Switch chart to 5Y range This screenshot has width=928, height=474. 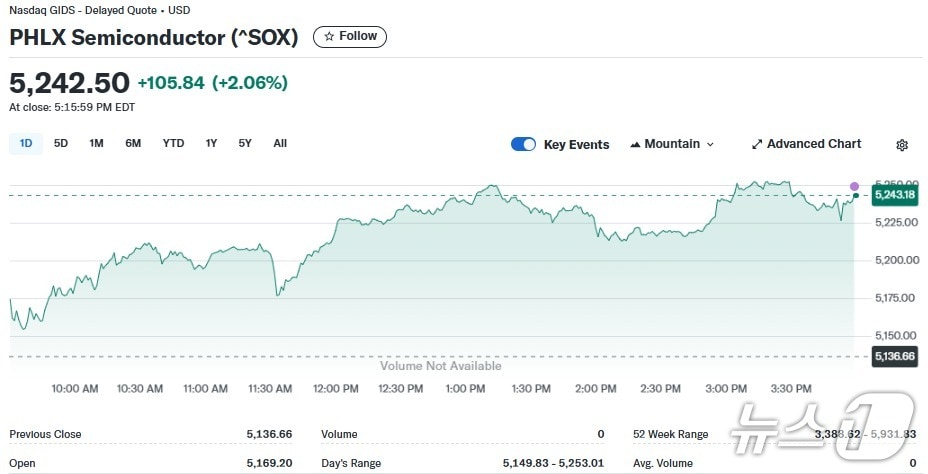click(x=245, y=143)
